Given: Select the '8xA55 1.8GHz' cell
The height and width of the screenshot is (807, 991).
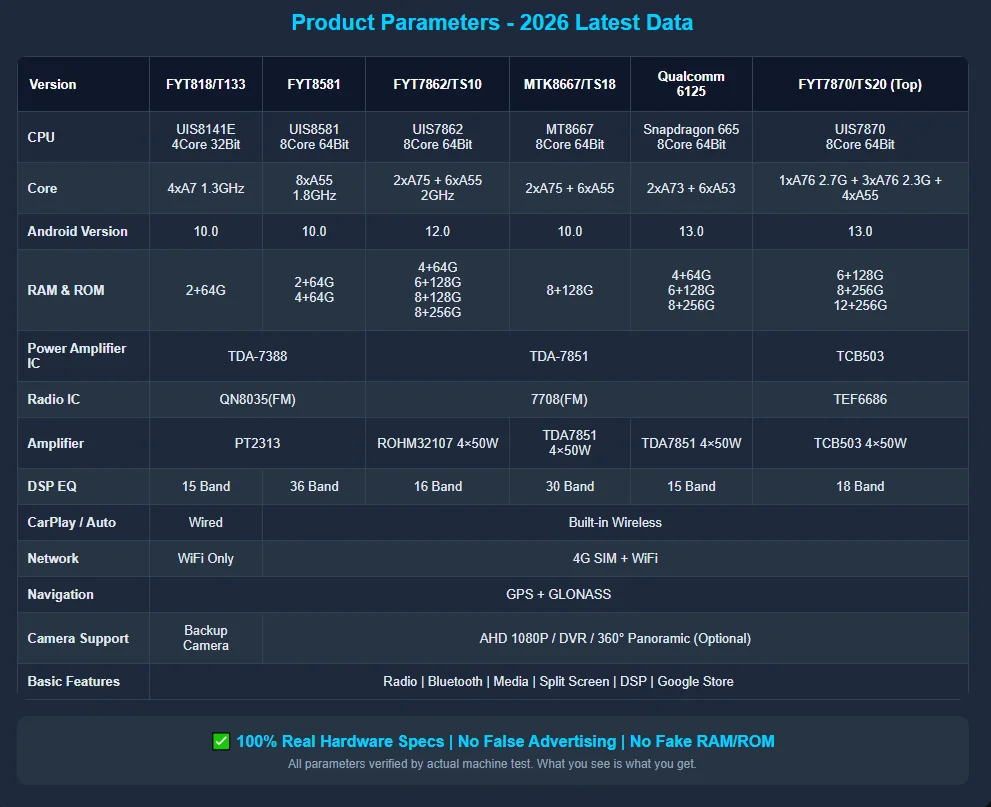Looking at the screenshot, I should tap(314, 188).
